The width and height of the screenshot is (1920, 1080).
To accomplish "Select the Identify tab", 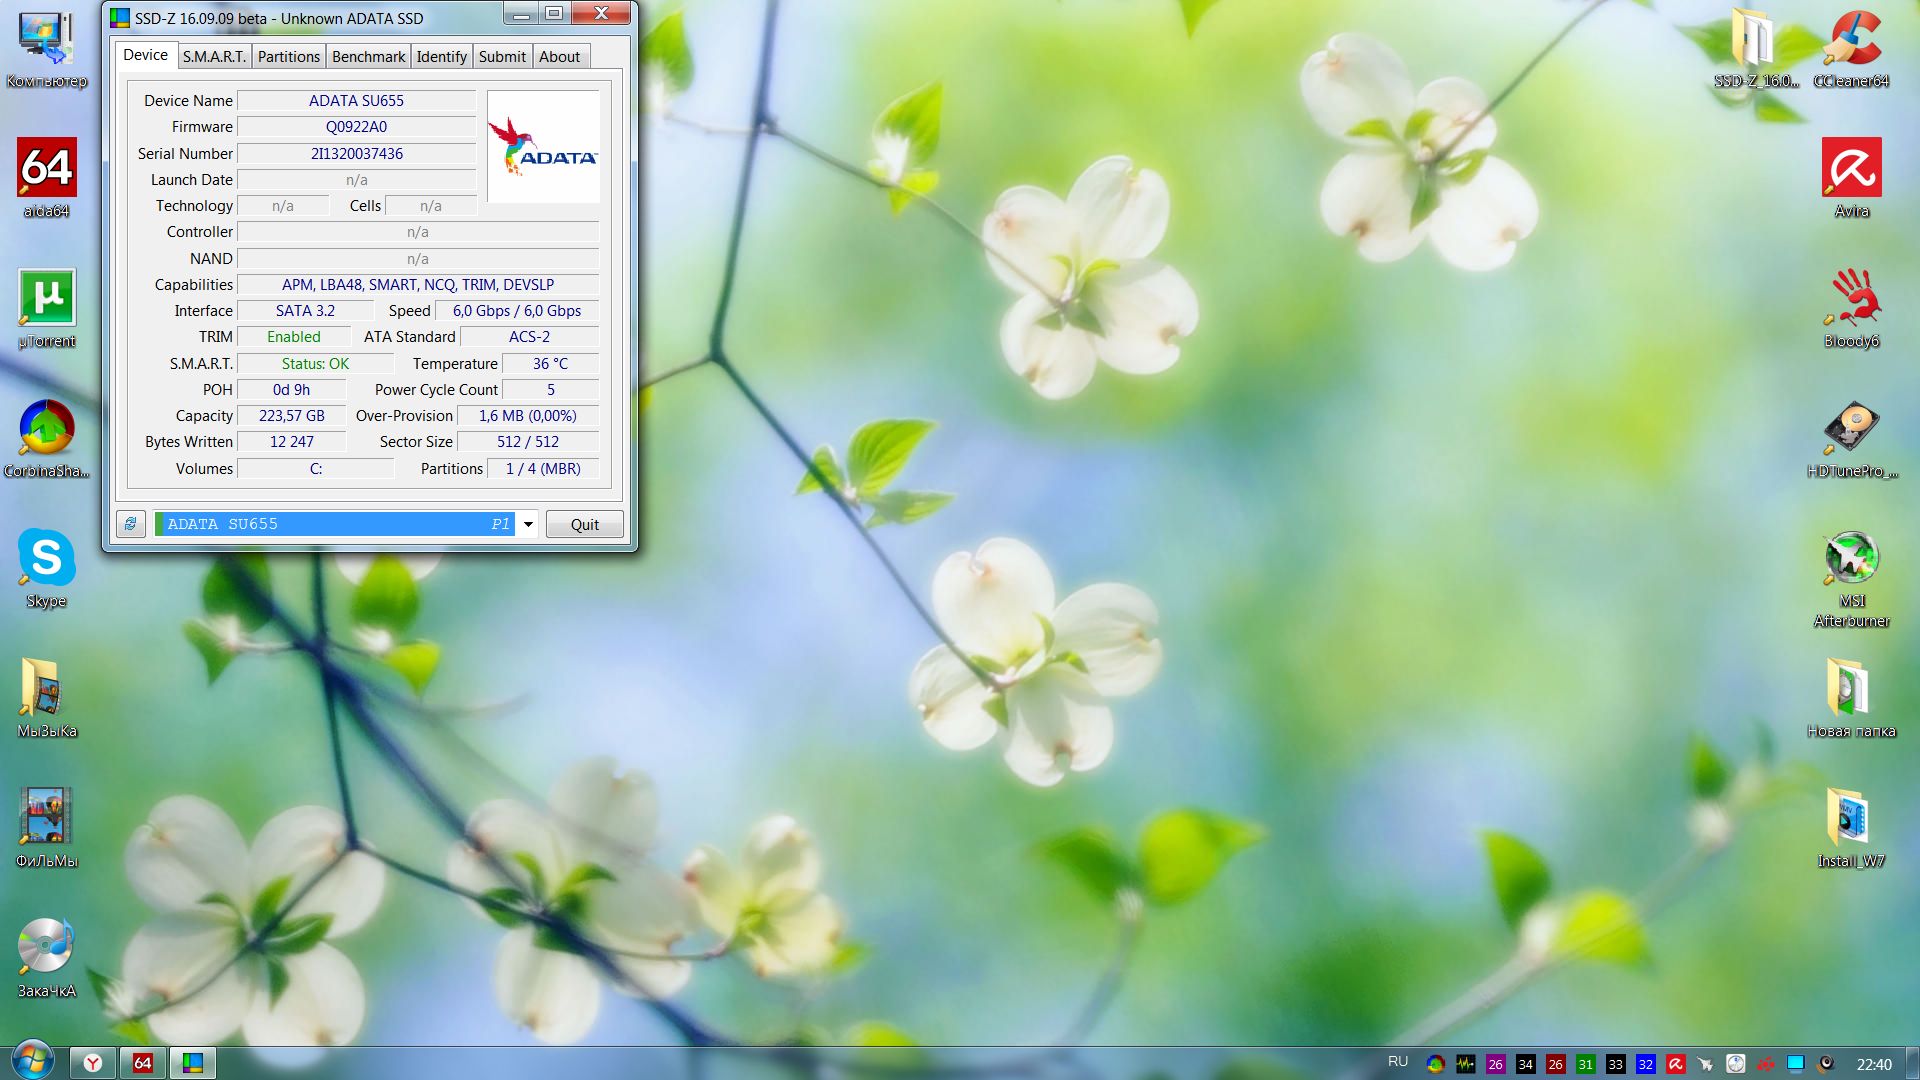I will (441, 57).
